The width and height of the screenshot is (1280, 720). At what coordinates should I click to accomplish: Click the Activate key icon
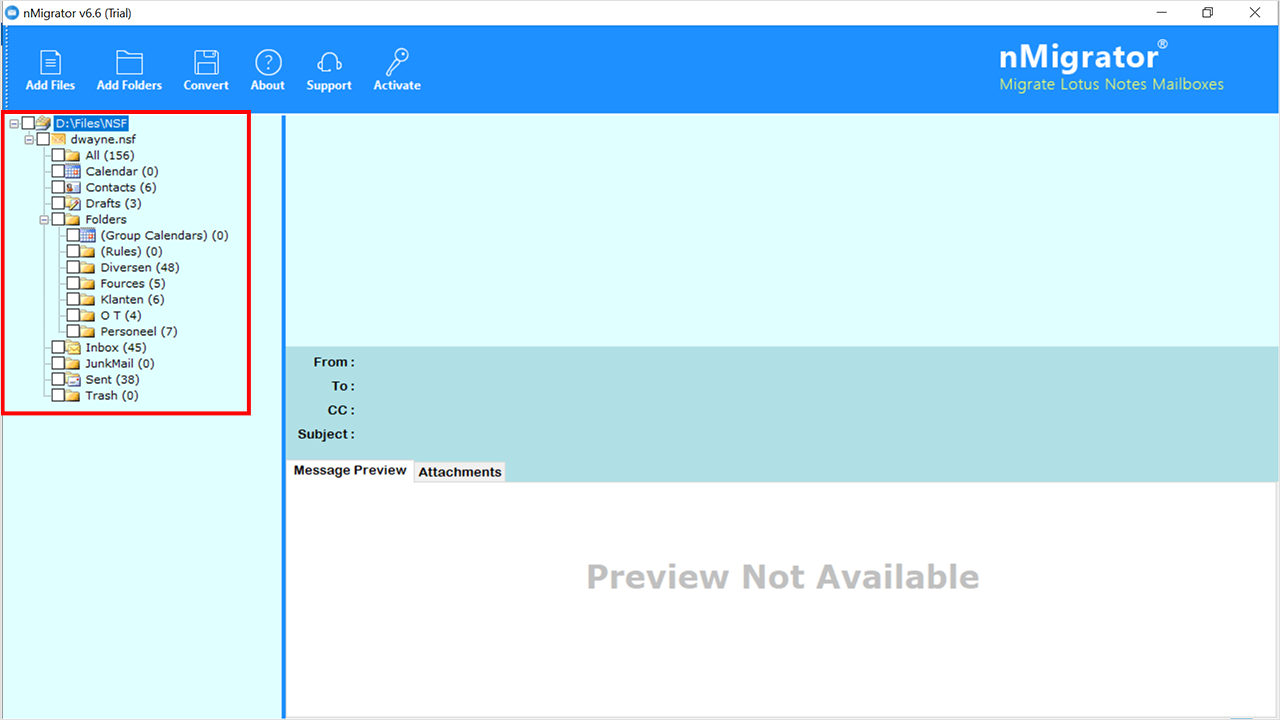[397, 62]
